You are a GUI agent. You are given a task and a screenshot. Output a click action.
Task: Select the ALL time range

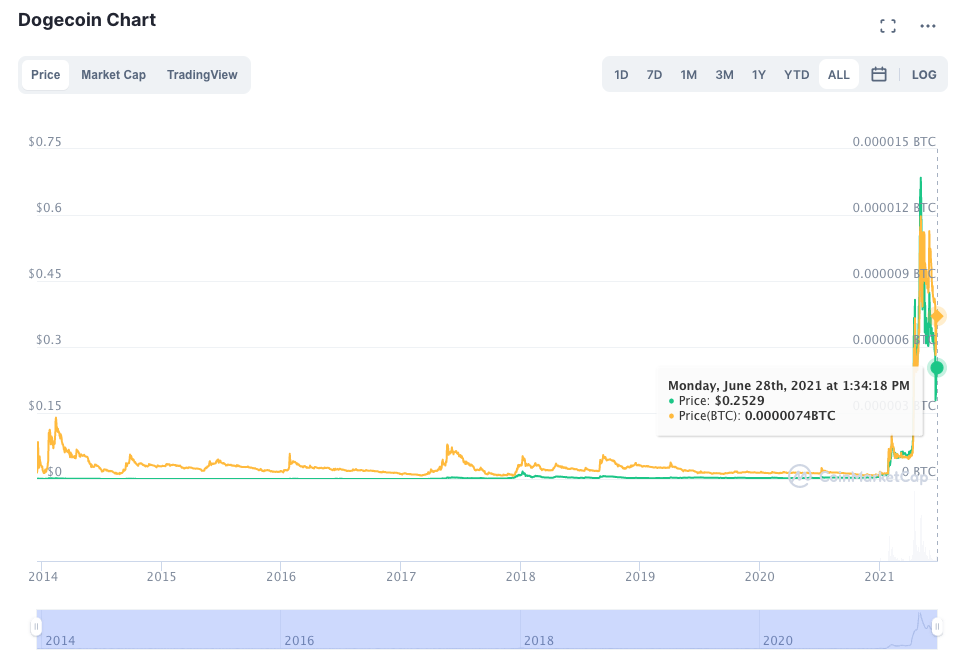tap(838, 74)
